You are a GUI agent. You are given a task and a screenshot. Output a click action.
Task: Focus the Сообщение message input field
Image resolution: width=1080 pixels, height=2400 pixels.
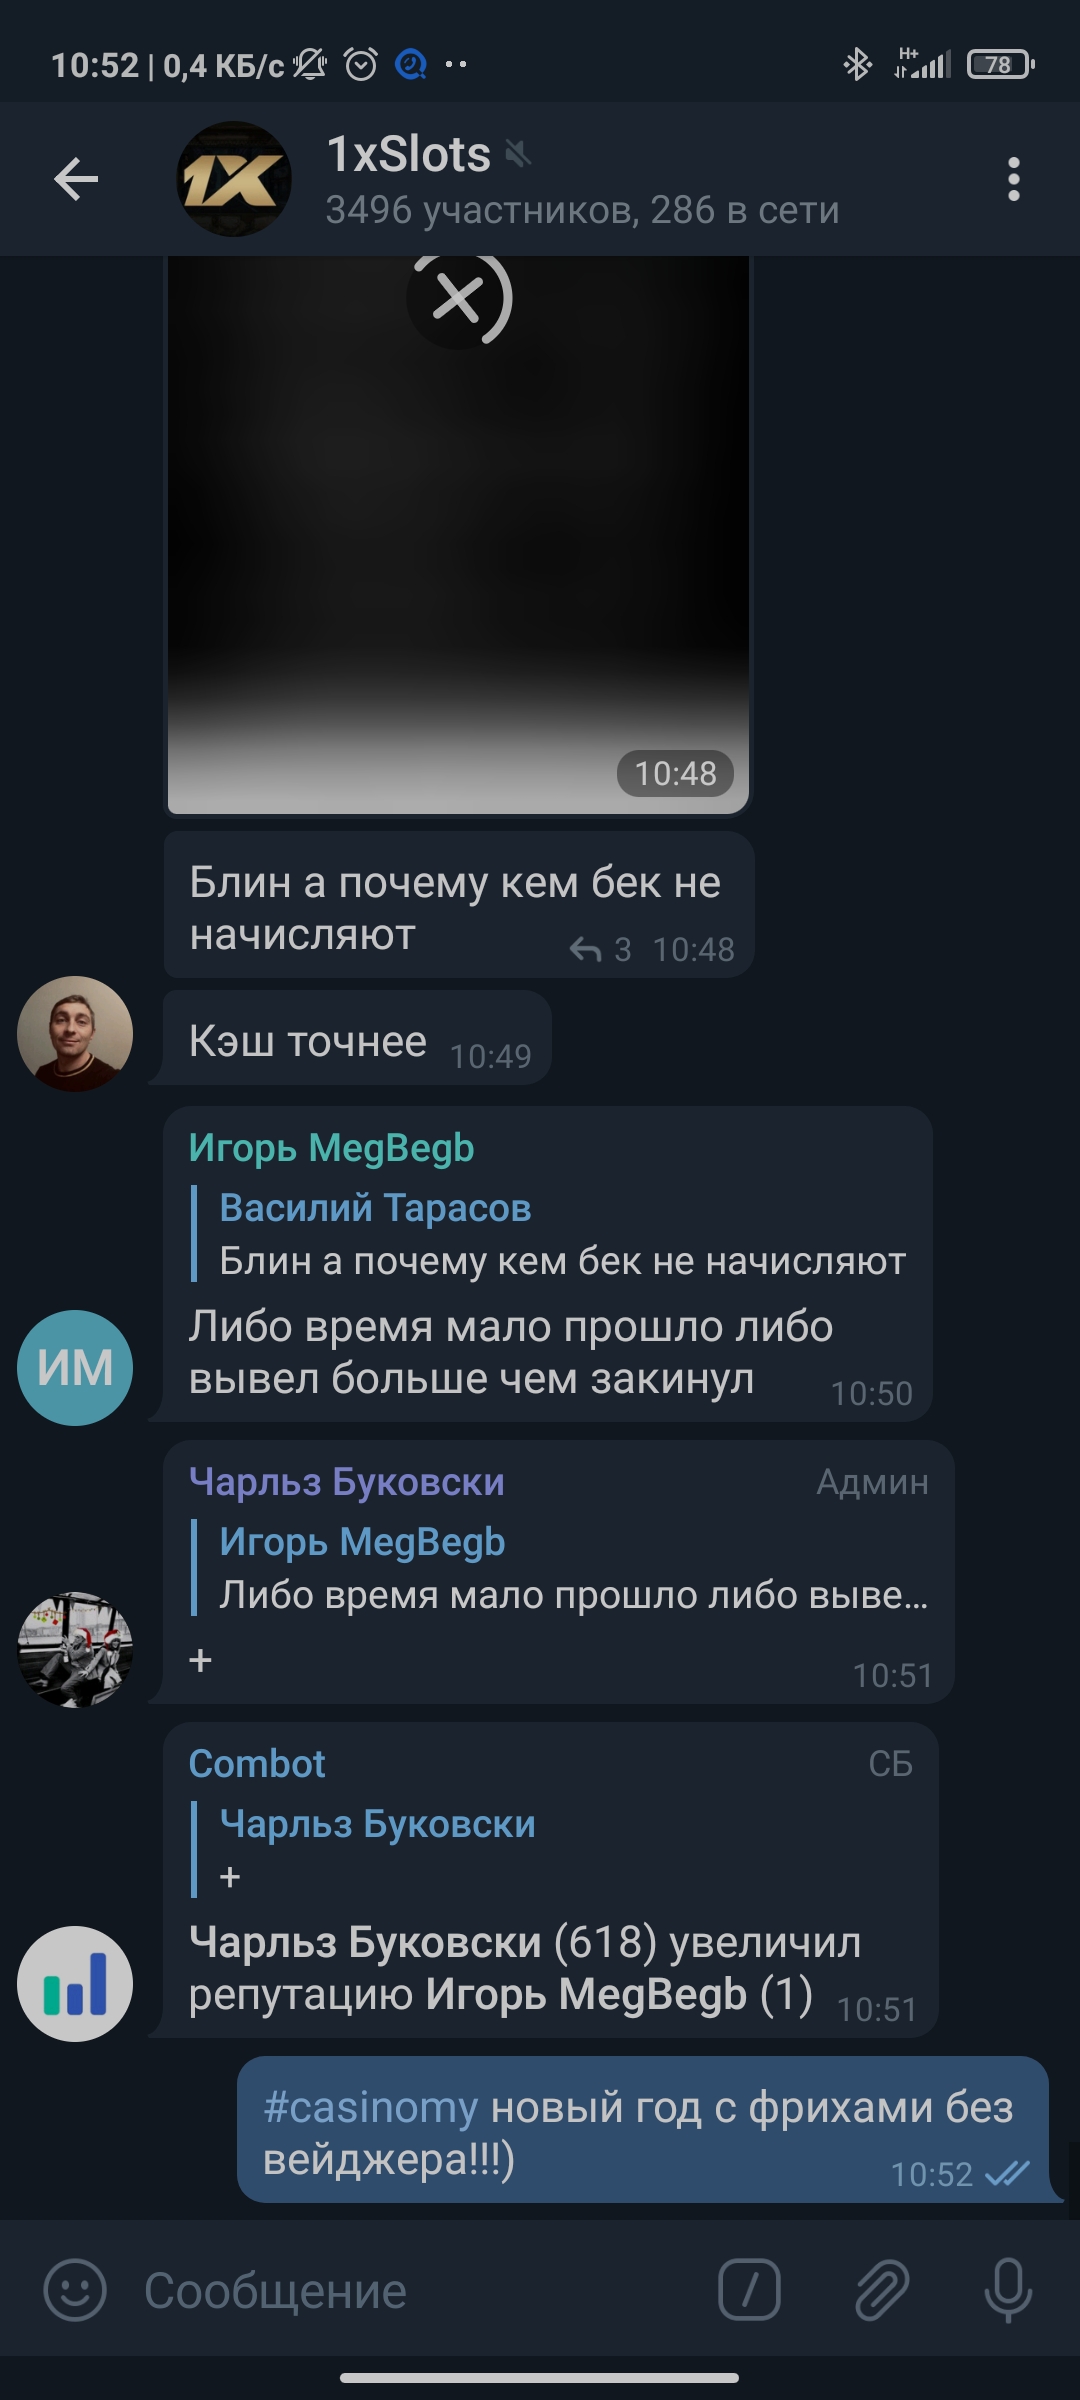[420, 2290]
